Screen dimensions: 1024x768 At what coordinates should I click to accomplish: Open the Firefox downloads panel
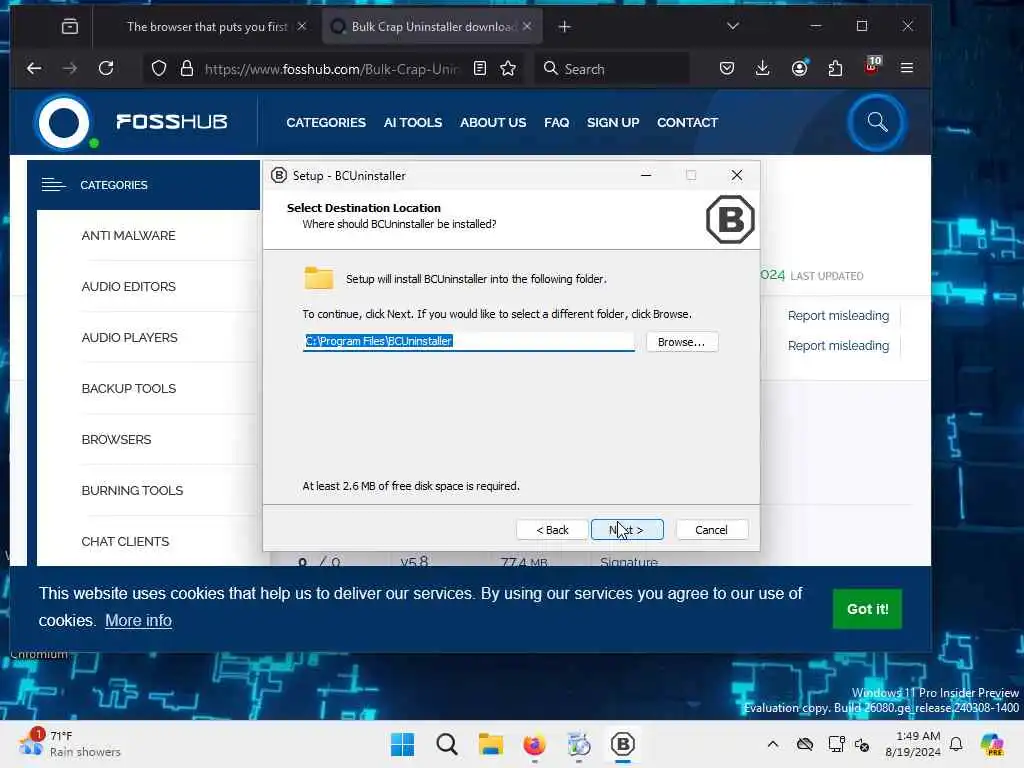(x=762, y=68)
